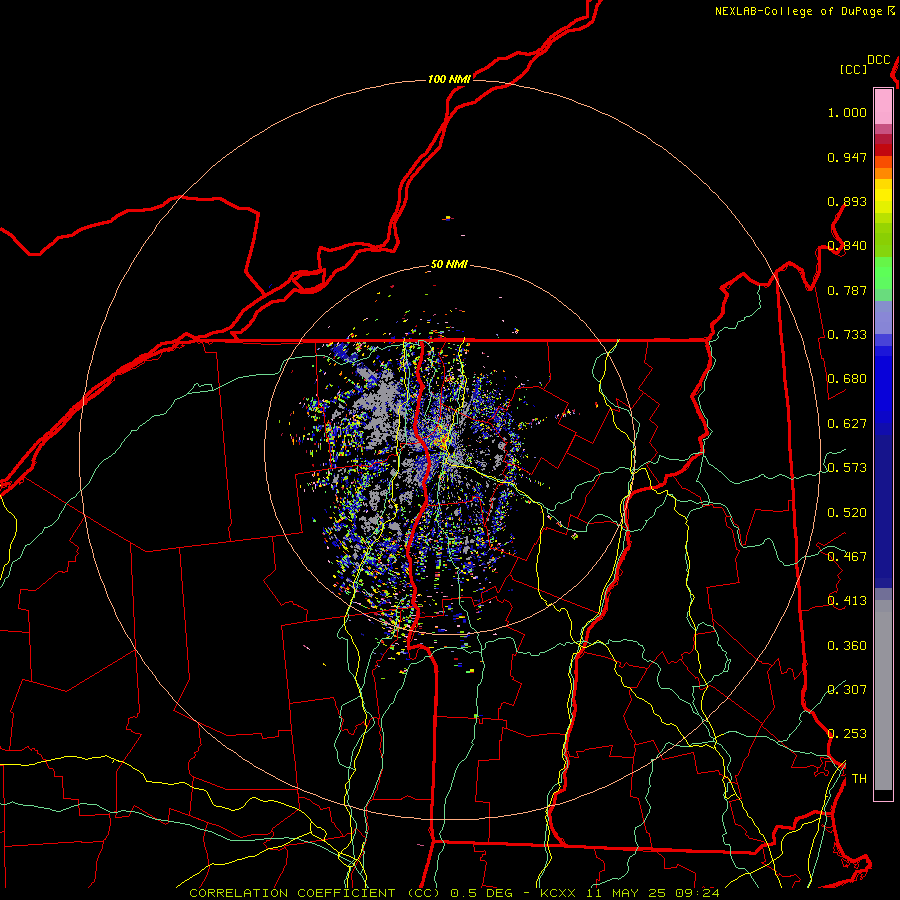Click the 0.253 scale value
This screenshot has width=900, height=900.
847,734
